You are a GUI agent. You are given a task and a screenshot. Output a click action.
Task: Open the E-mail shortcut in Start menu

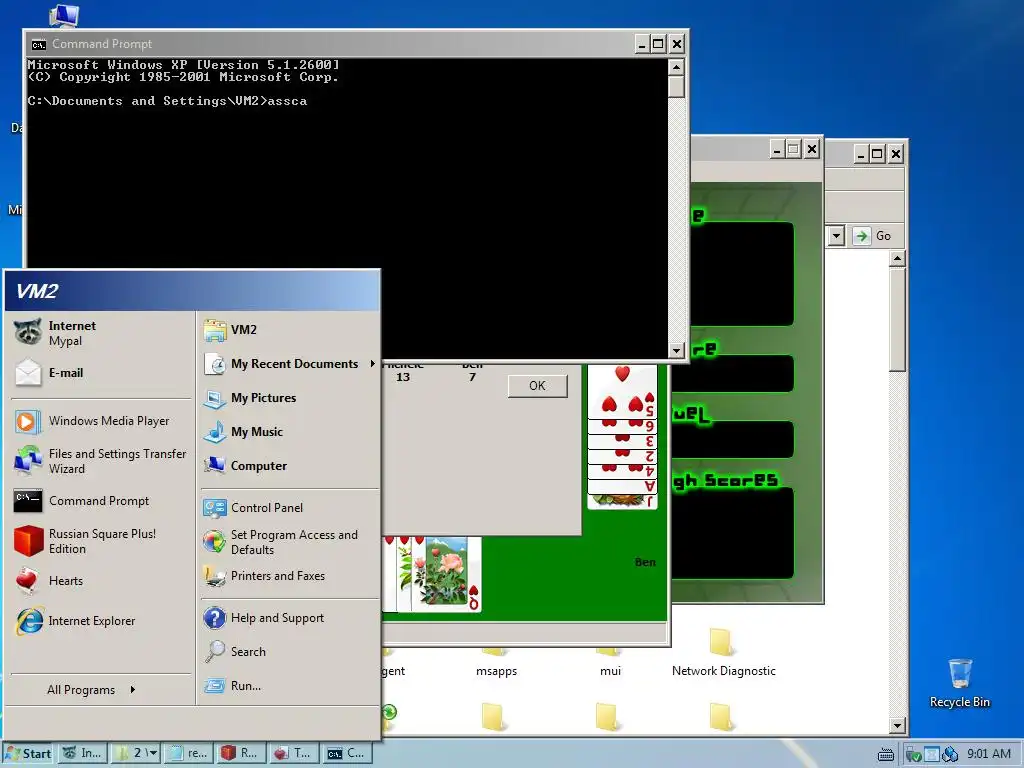click(101, 373)
